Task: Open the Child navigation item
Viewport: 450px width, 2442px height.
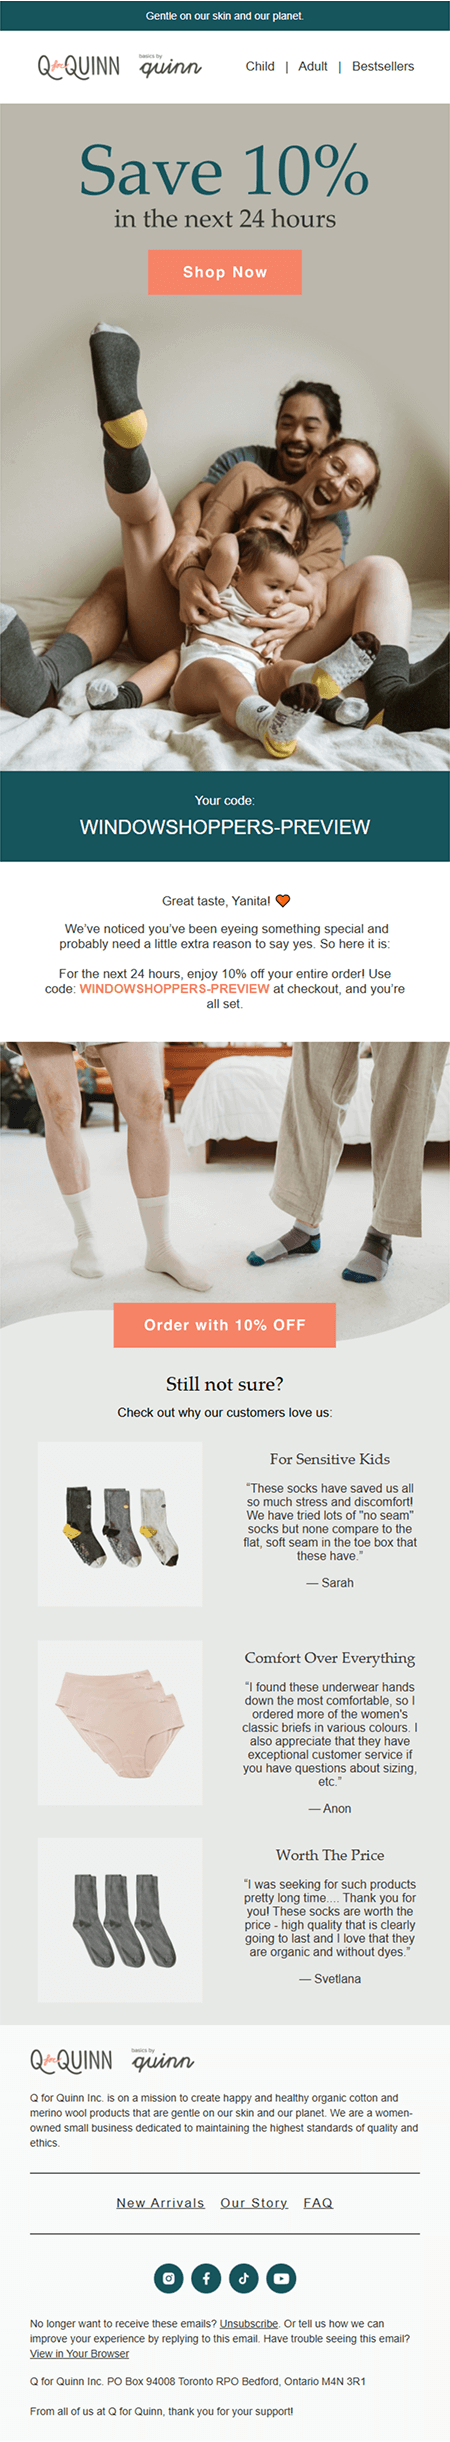Action: tap(260, 66)
